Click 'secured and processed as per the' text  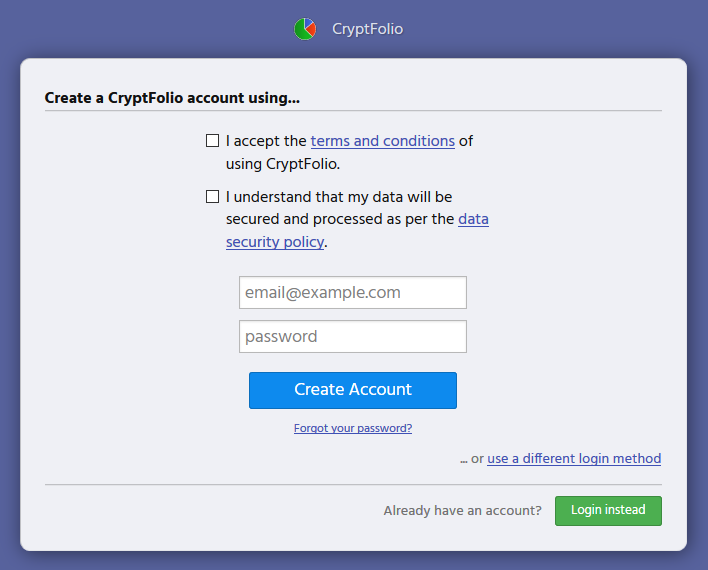coord(340,219)
